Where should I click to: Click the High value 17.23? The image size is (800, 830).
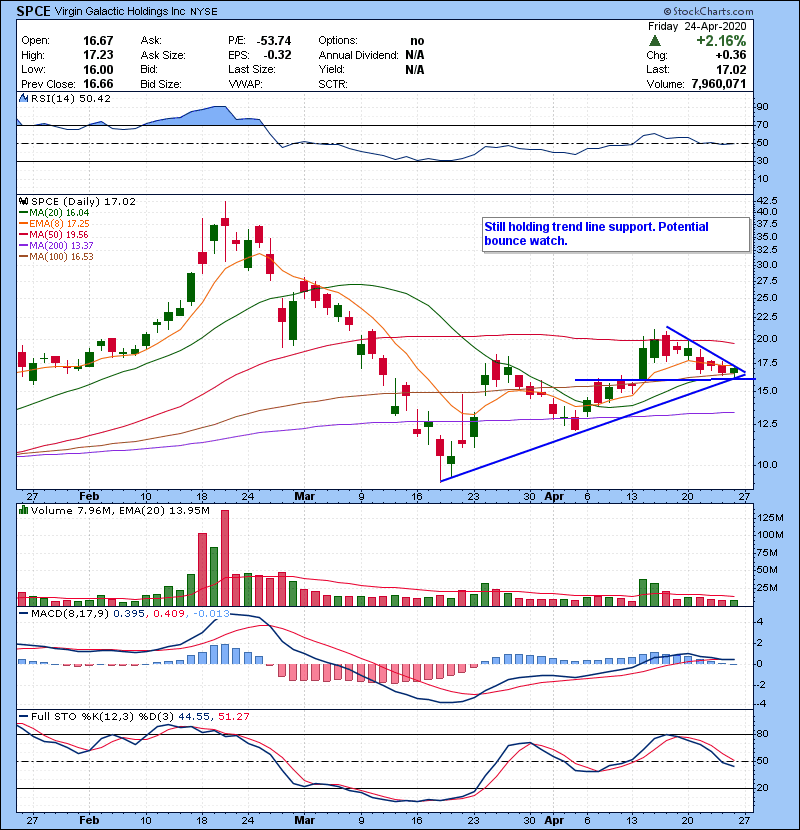click(98, 55)
